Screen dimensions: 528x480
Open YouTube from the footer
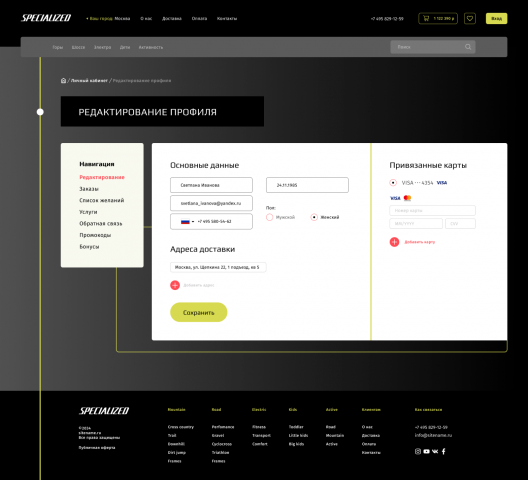427,451
